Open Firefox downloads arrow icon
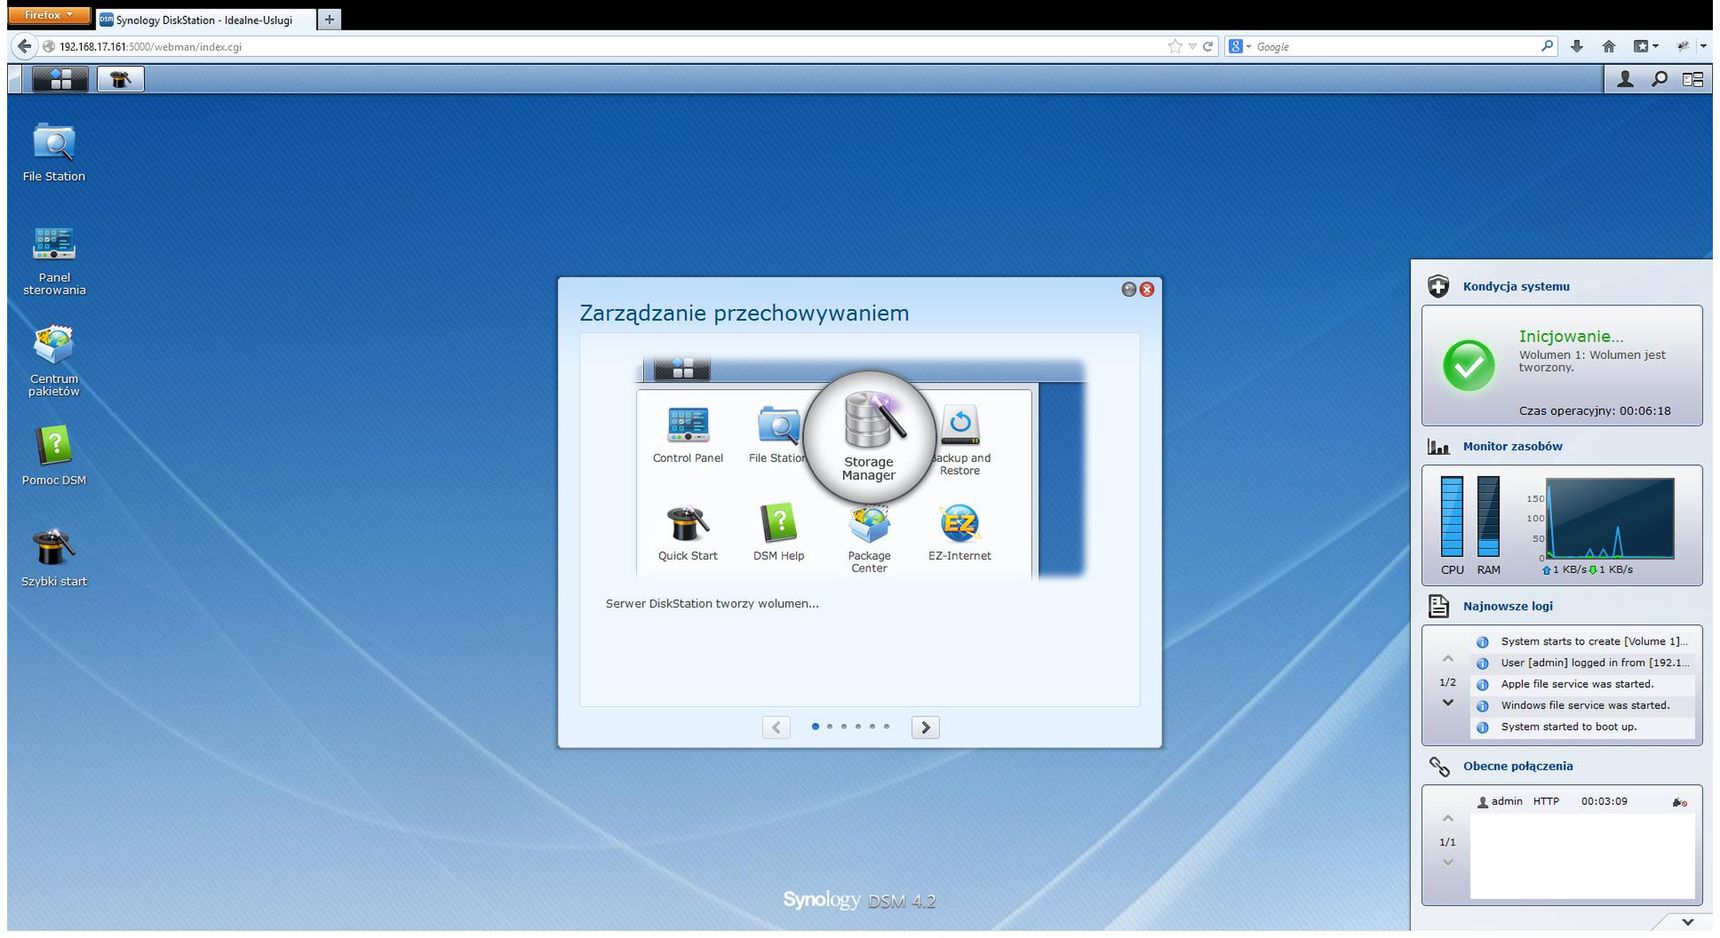Screen dimensions: 1720x938 pyautogui.click(x=1576, y=46)
